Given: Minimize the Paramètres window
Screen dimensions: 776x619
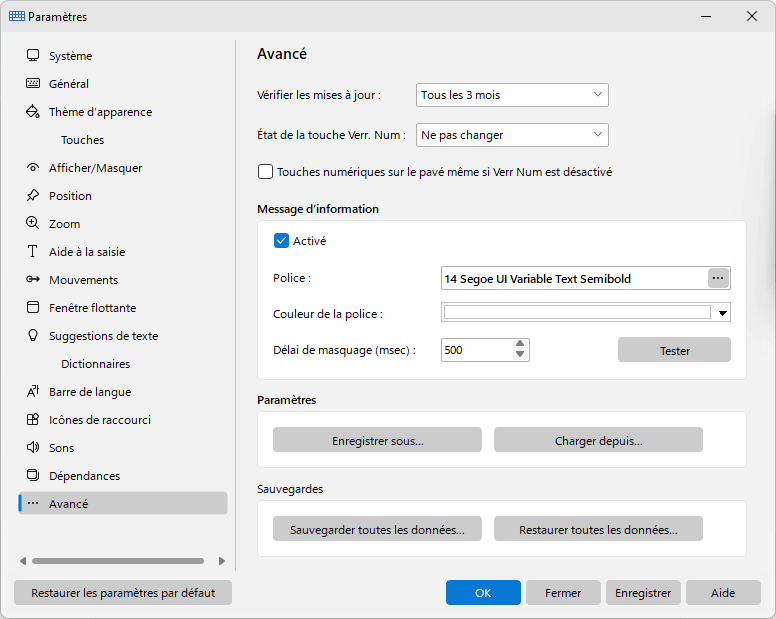Looking at the screenshot, I should point(706,16).
